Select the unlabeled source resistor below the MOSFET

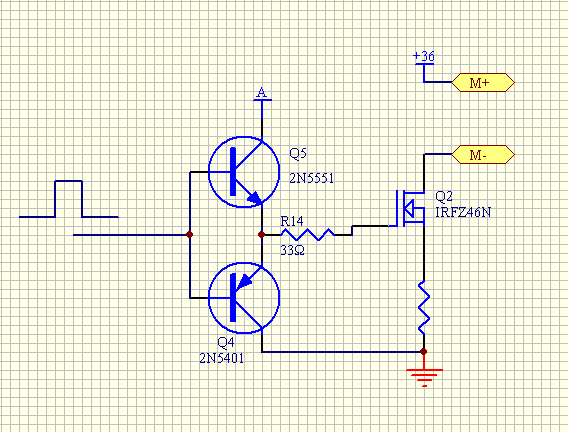tap(424, 307)
